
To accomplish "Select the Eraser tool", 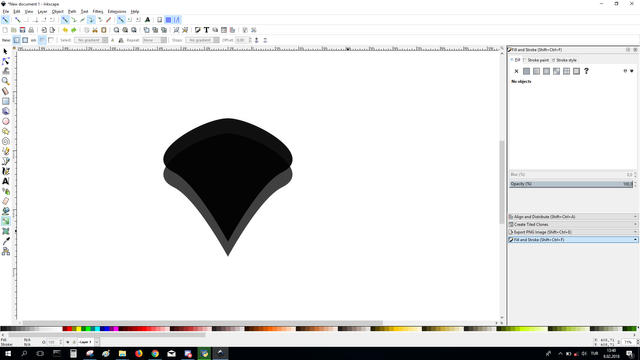I will pos(5,201).
